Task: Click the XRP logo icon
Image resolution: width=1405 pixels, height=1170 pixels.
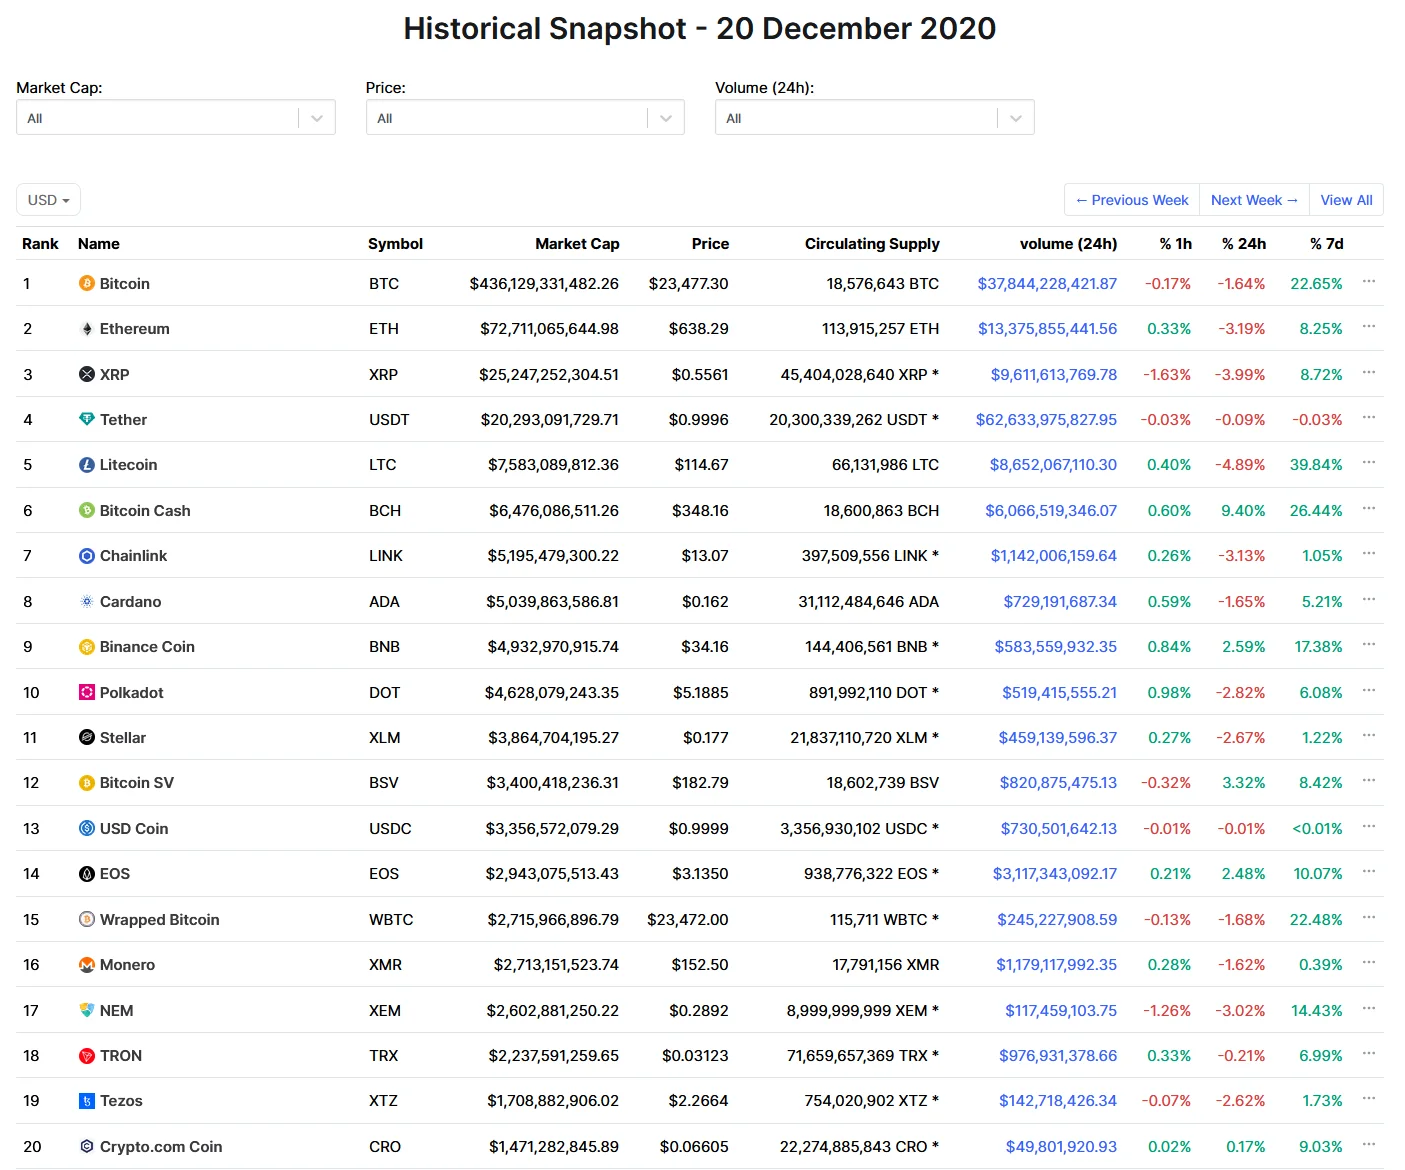Action: point(87,375)
